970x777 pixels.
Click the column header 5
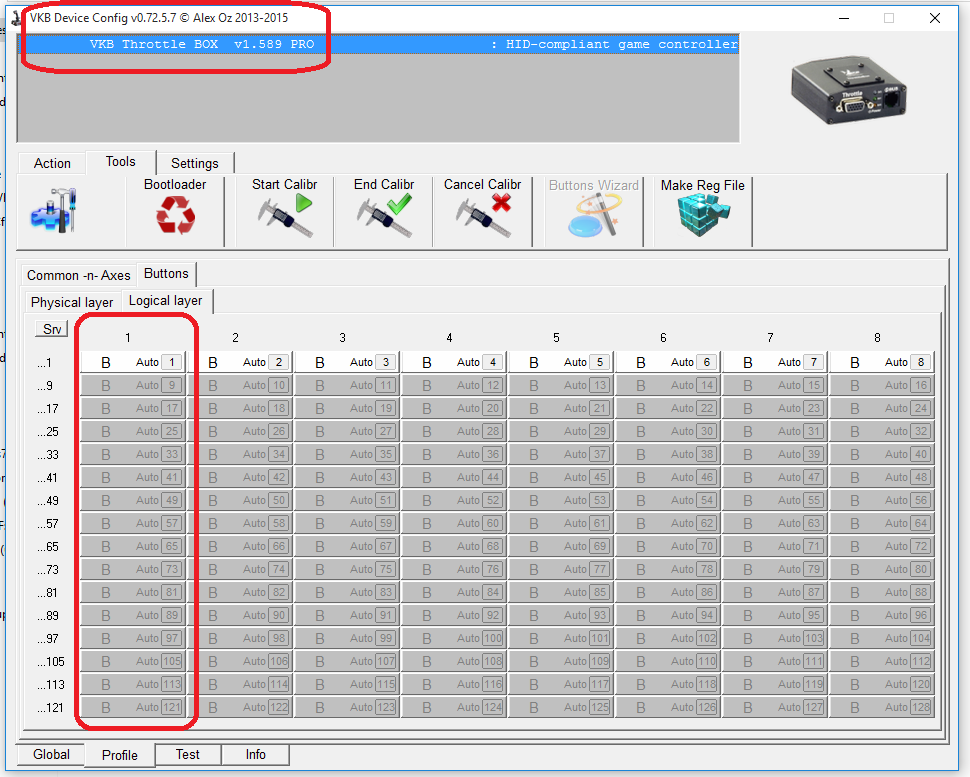tap(556, 338)
